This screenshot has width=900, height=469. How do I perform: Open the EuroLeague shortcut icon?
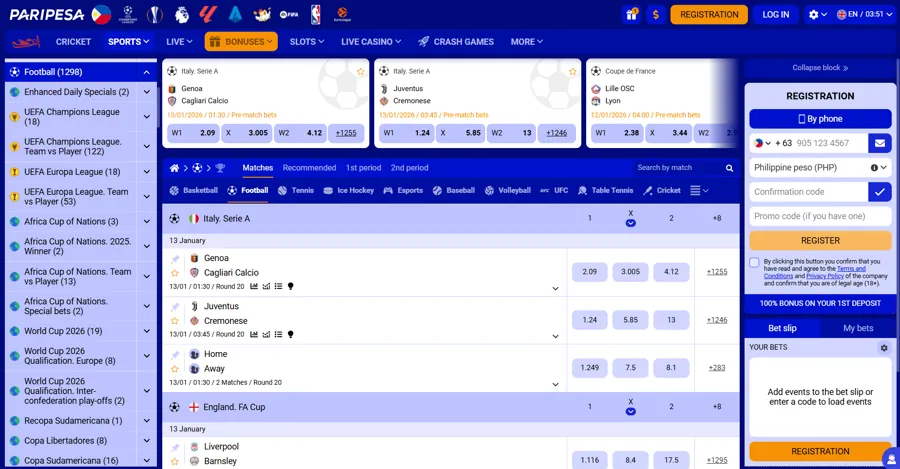coord(342,14)
